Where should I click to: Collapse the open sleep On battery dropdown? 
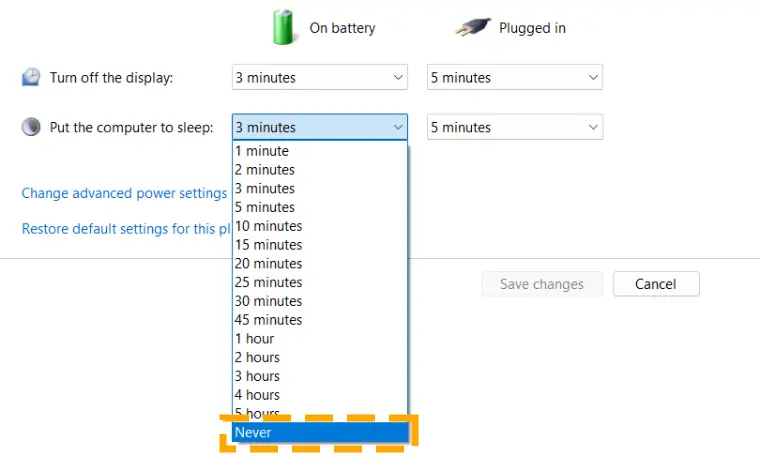[x=320, y=127]
